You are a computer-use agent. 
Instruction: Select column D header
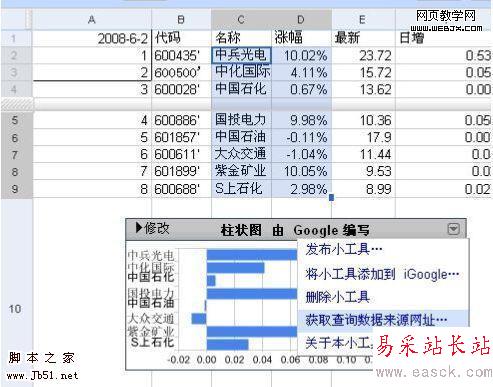pos(301,20)
